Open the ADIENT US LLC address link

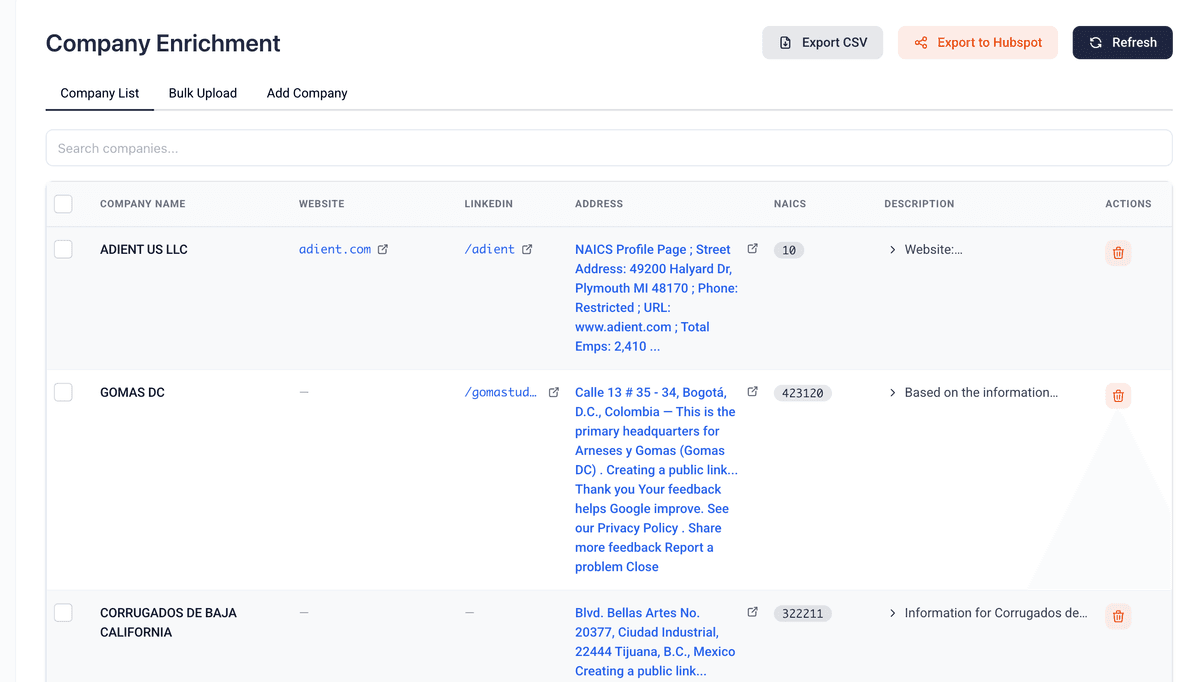pyautogui.click(x=656, y=298)
